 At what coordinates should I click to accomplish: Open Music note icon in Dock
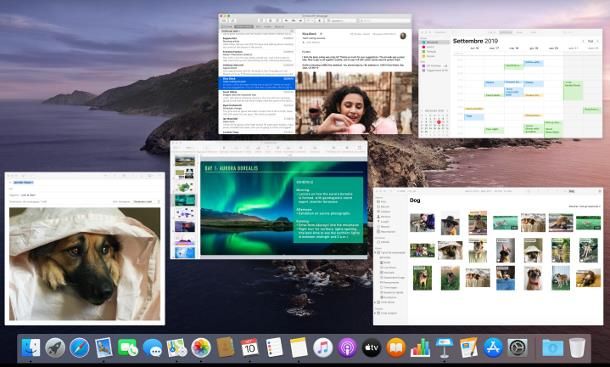coord(323,347)
